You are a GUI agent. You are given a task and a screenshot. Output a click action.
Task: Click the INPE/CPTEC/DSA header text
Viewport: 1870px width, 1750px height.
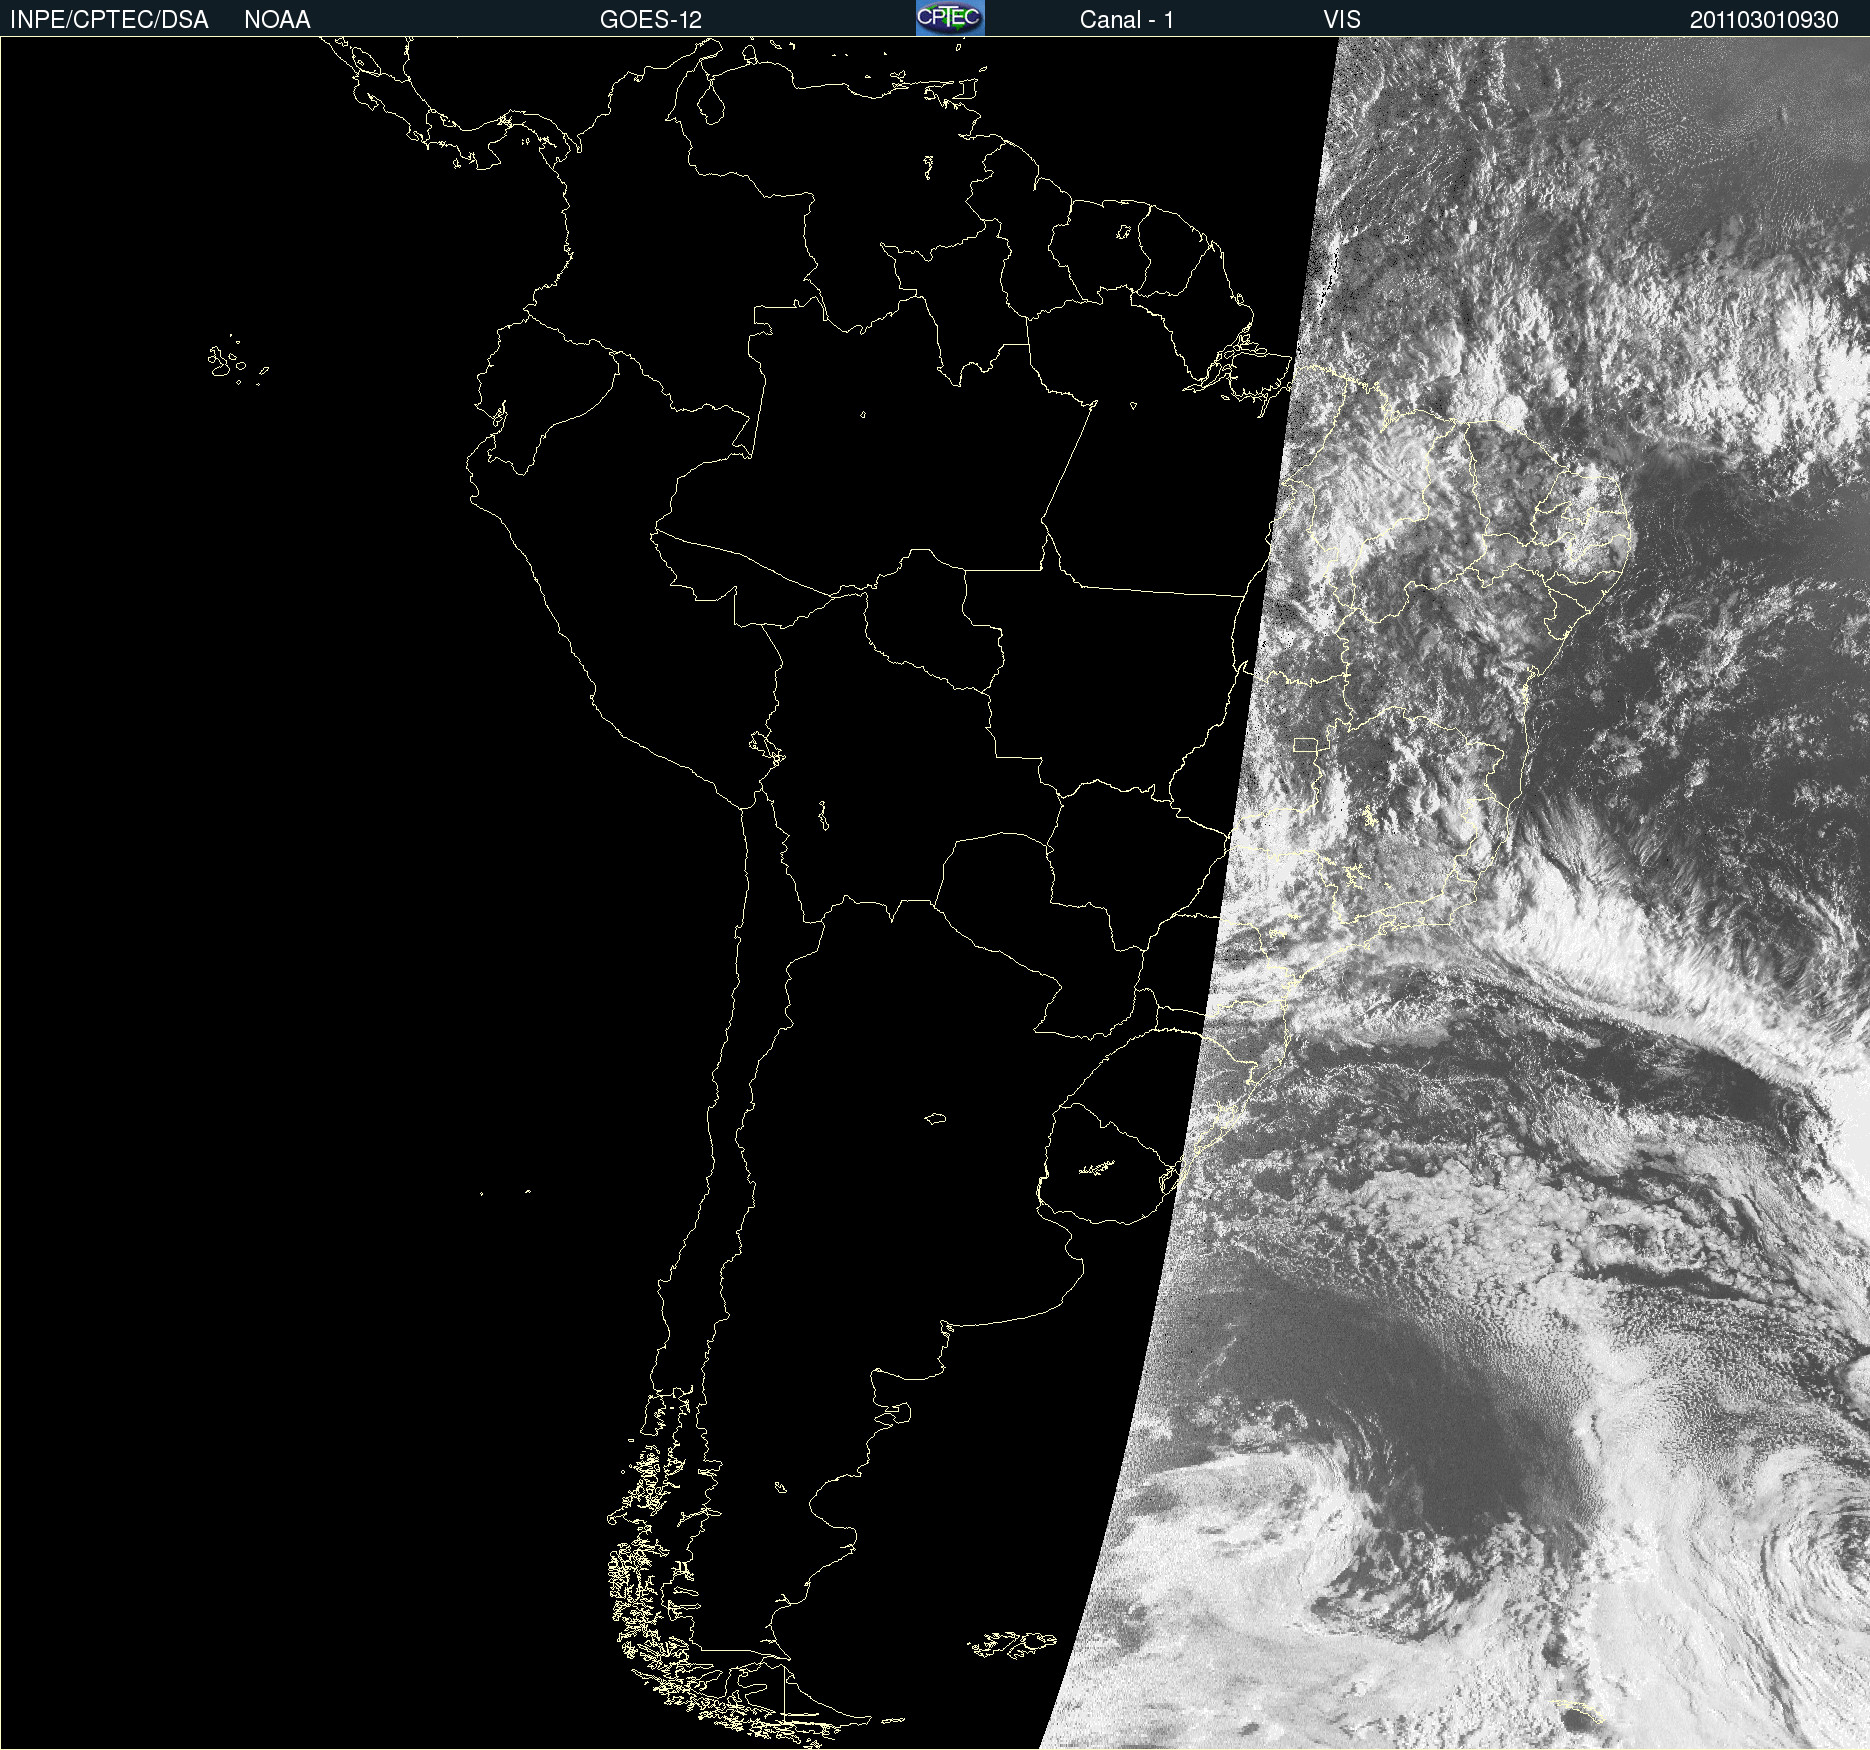[109, 20]
